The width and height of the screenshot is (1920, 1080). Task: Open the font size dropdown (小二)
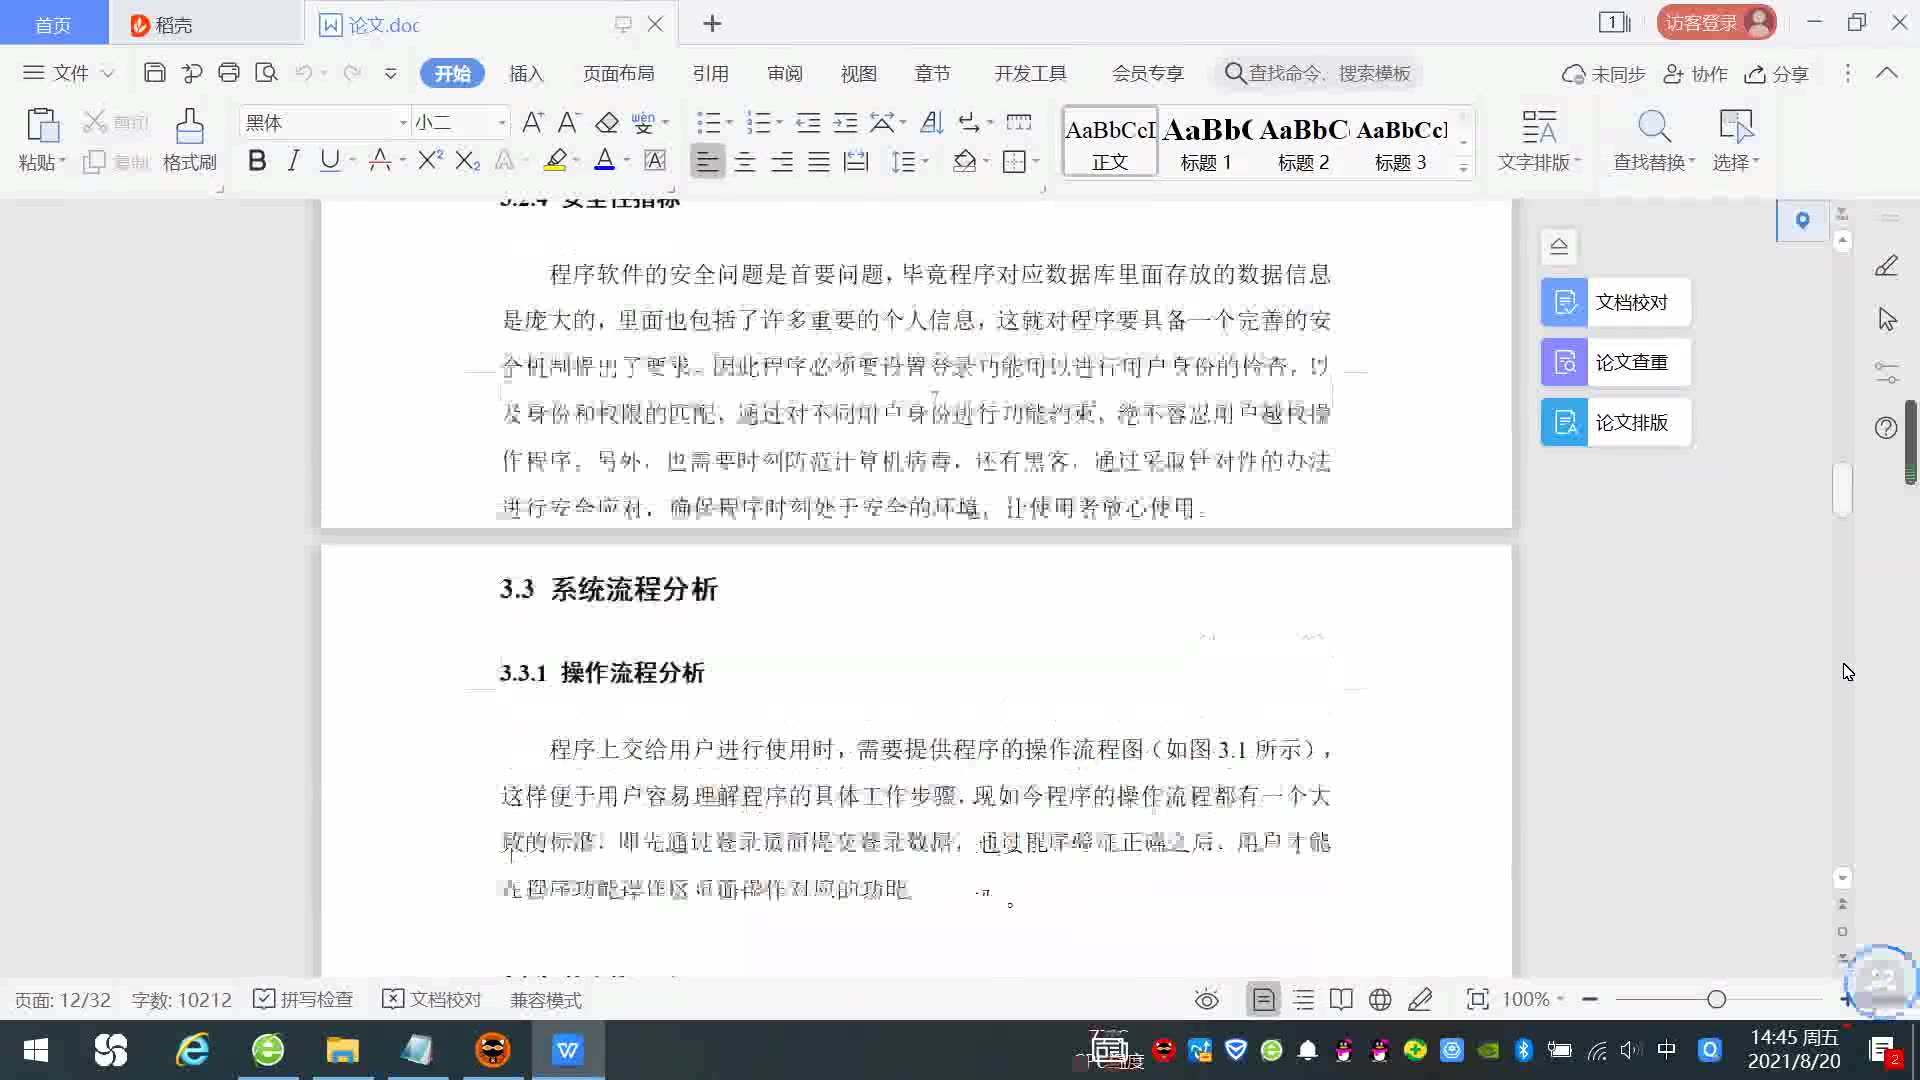pos(502,123)
